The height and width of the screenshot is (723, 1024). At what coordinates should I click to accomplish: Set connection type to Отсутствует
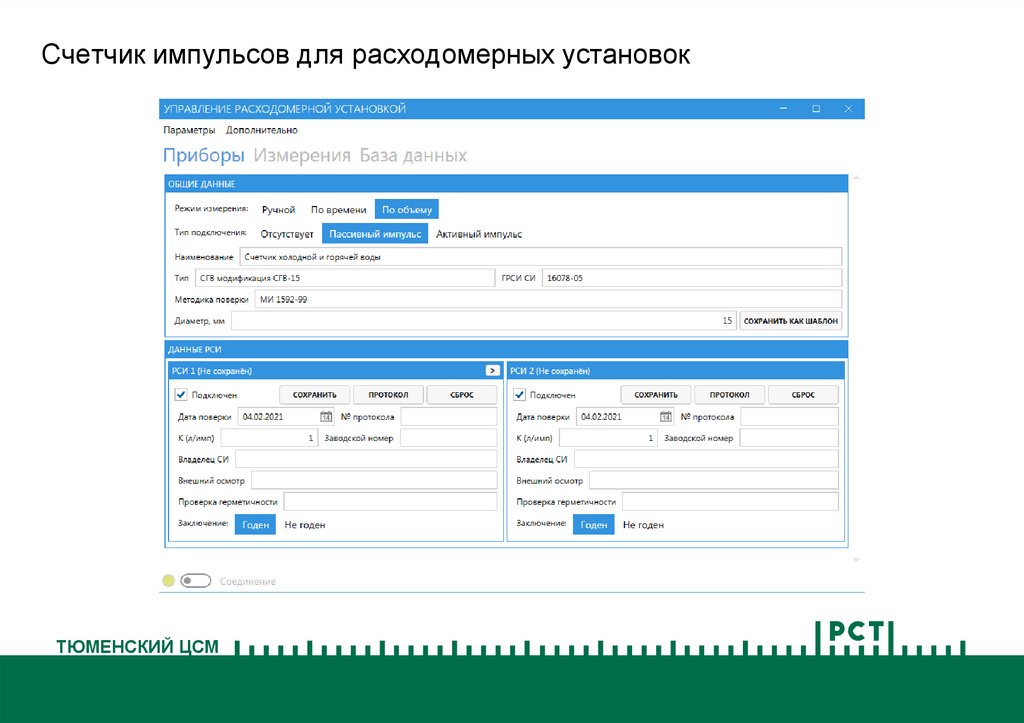click(x=287, y=234)
